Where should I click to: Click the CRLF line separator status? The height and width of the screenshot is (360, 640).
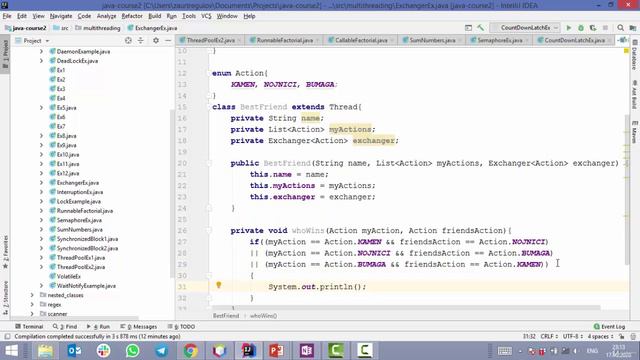pyautogui.click(x=549, y=336)
